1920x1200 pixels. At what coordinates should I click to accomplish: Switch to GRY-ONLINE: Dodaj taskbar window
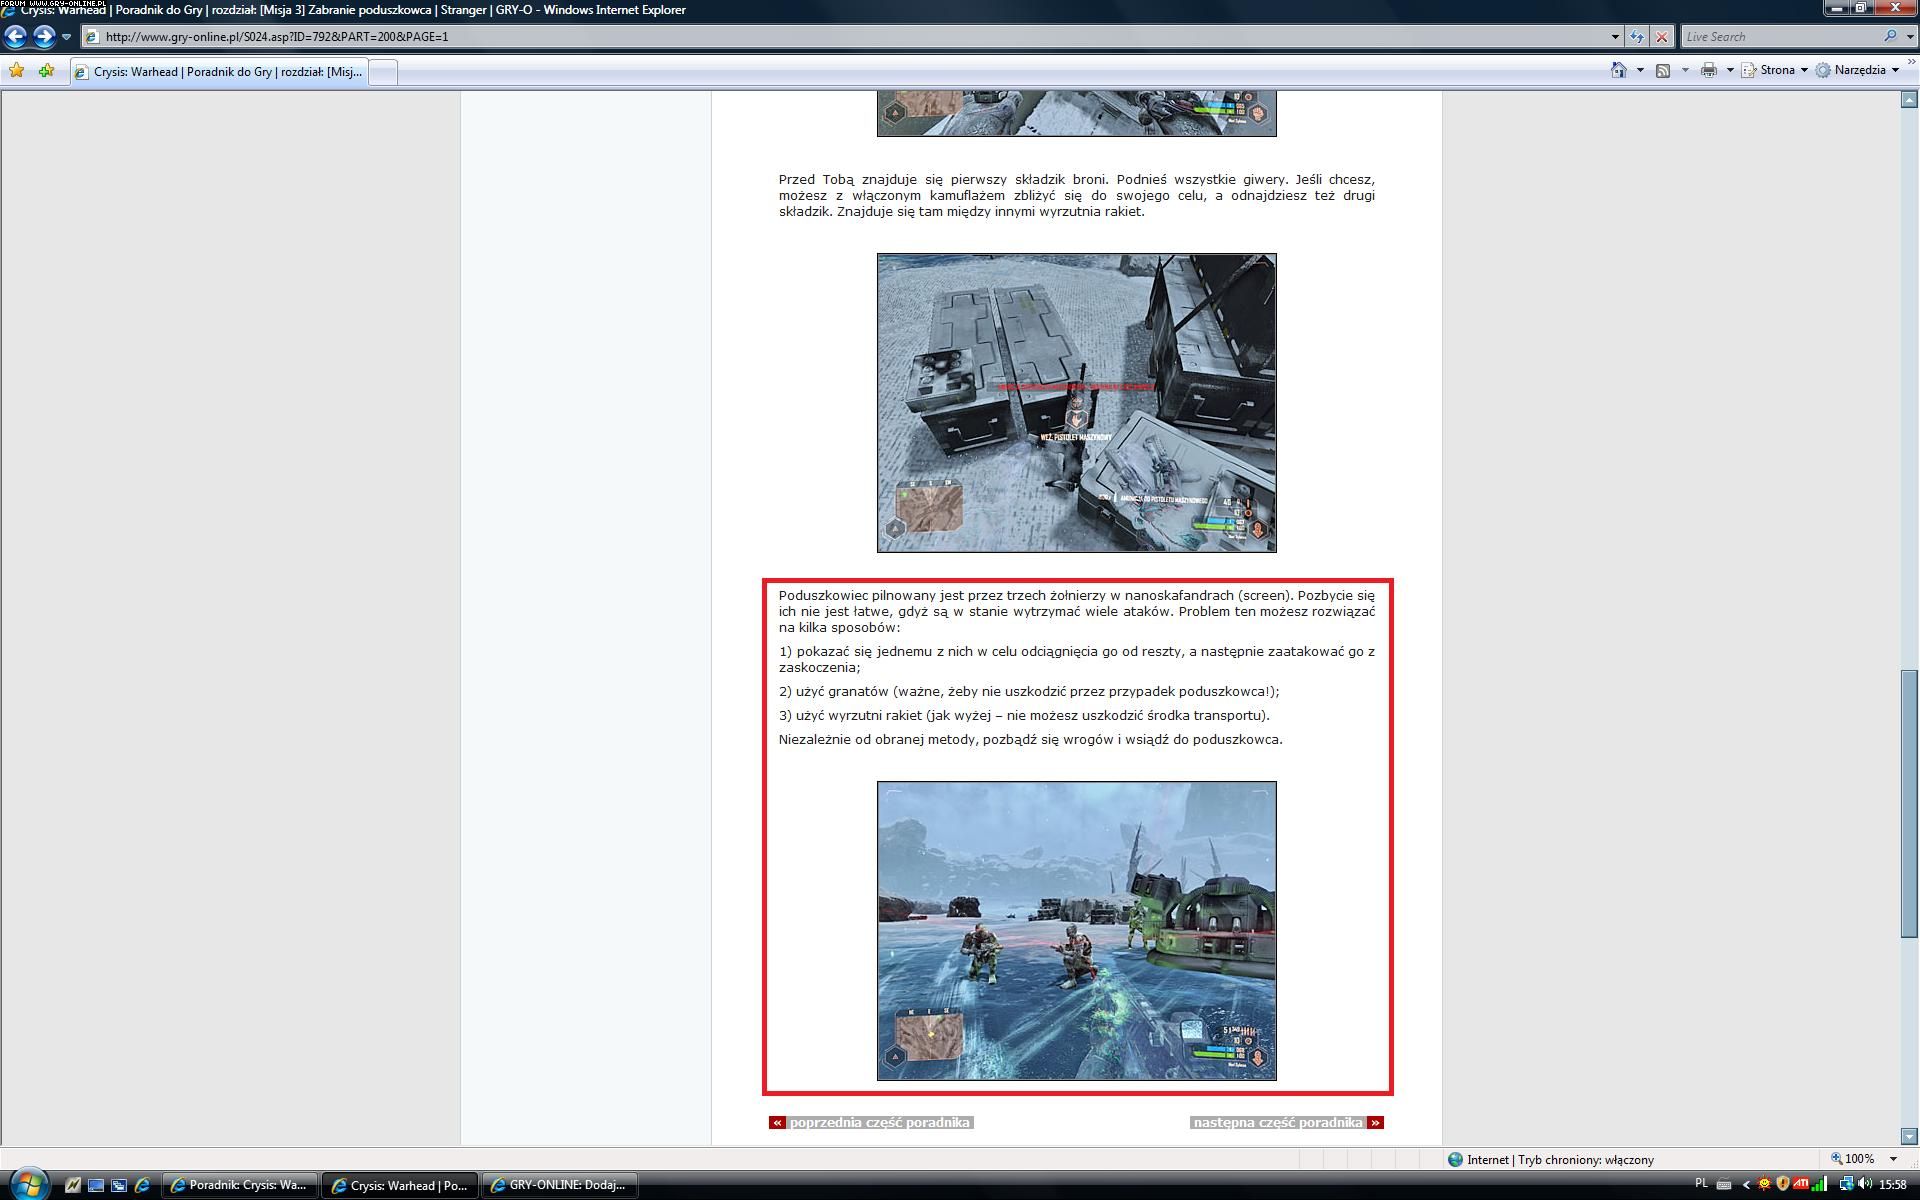[560, 1185]
